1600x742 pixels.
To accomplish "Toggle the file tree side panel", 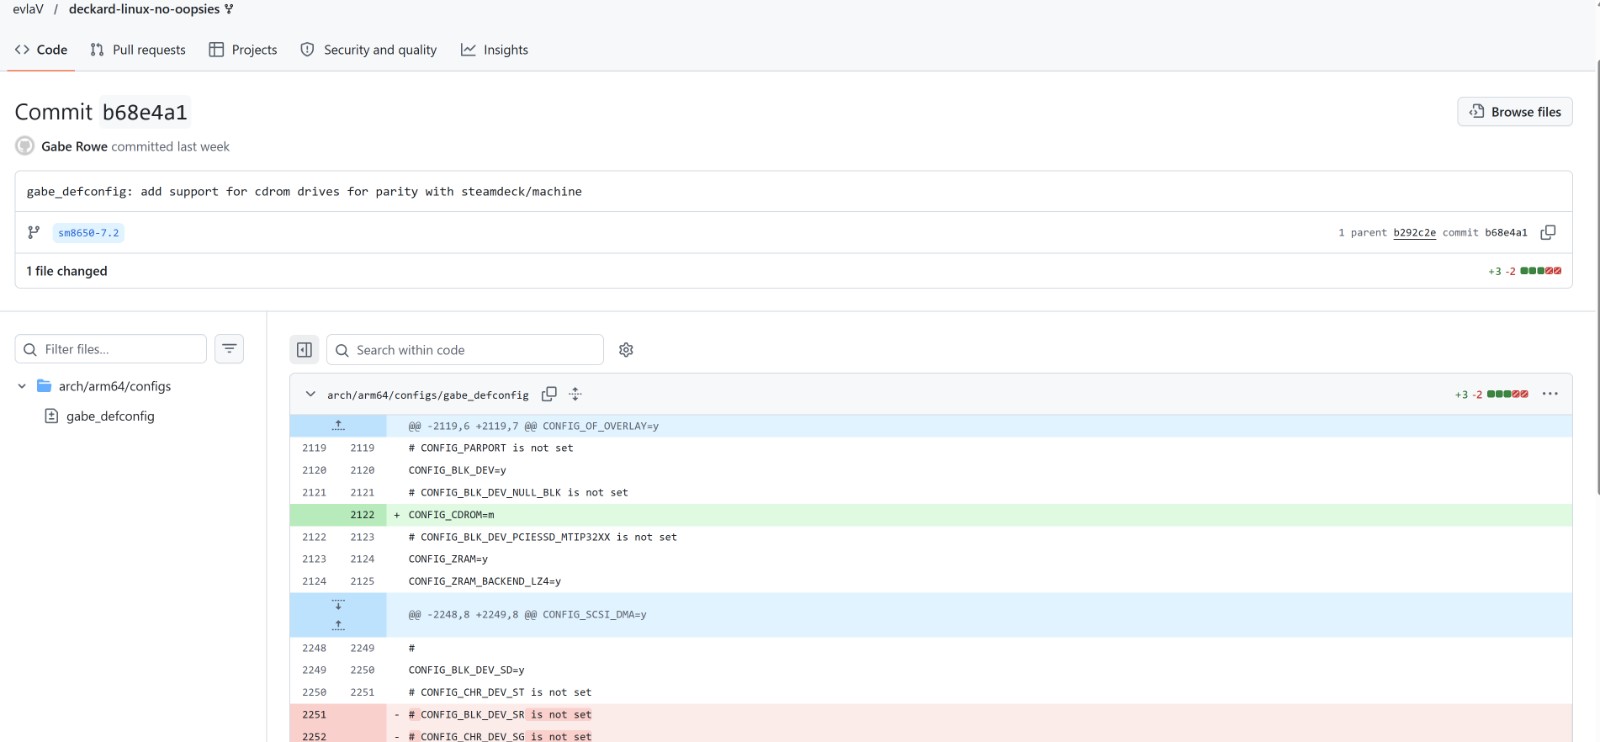I will [305, 350].
